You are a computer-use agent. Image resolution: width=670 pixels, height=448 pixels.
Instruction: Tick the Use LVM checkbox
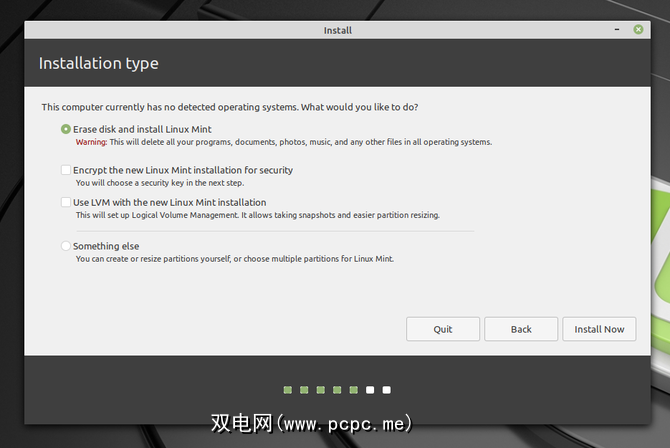point(66,203)
